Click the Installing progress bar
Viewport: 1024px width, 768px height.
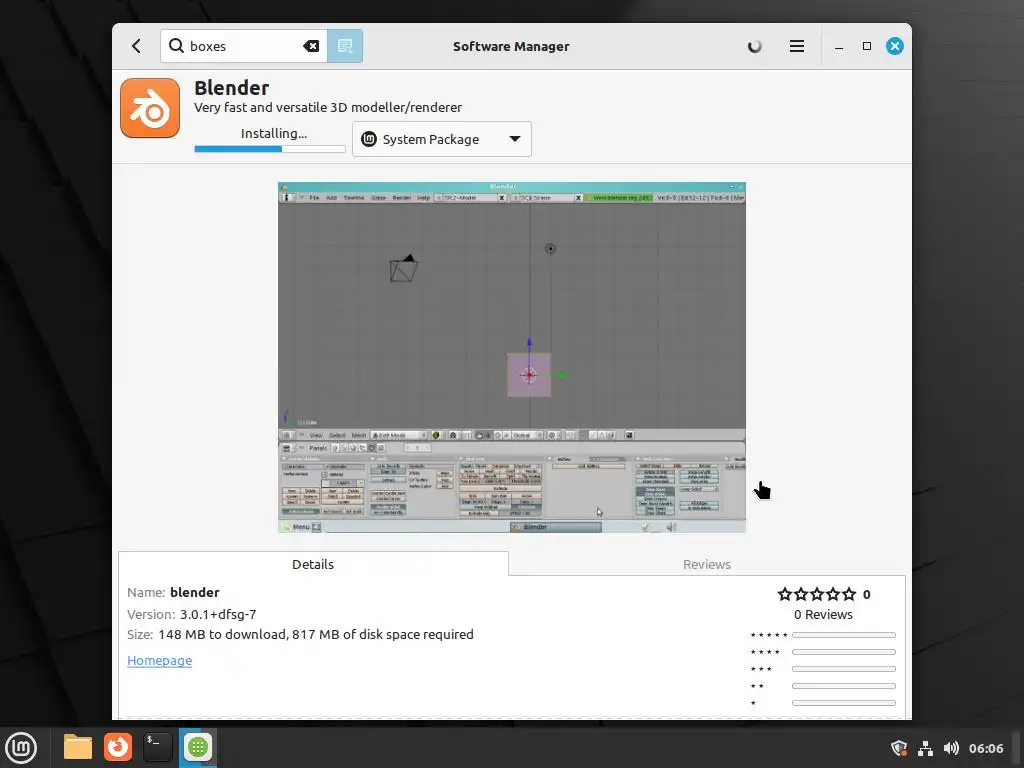[x=270, y=149]
